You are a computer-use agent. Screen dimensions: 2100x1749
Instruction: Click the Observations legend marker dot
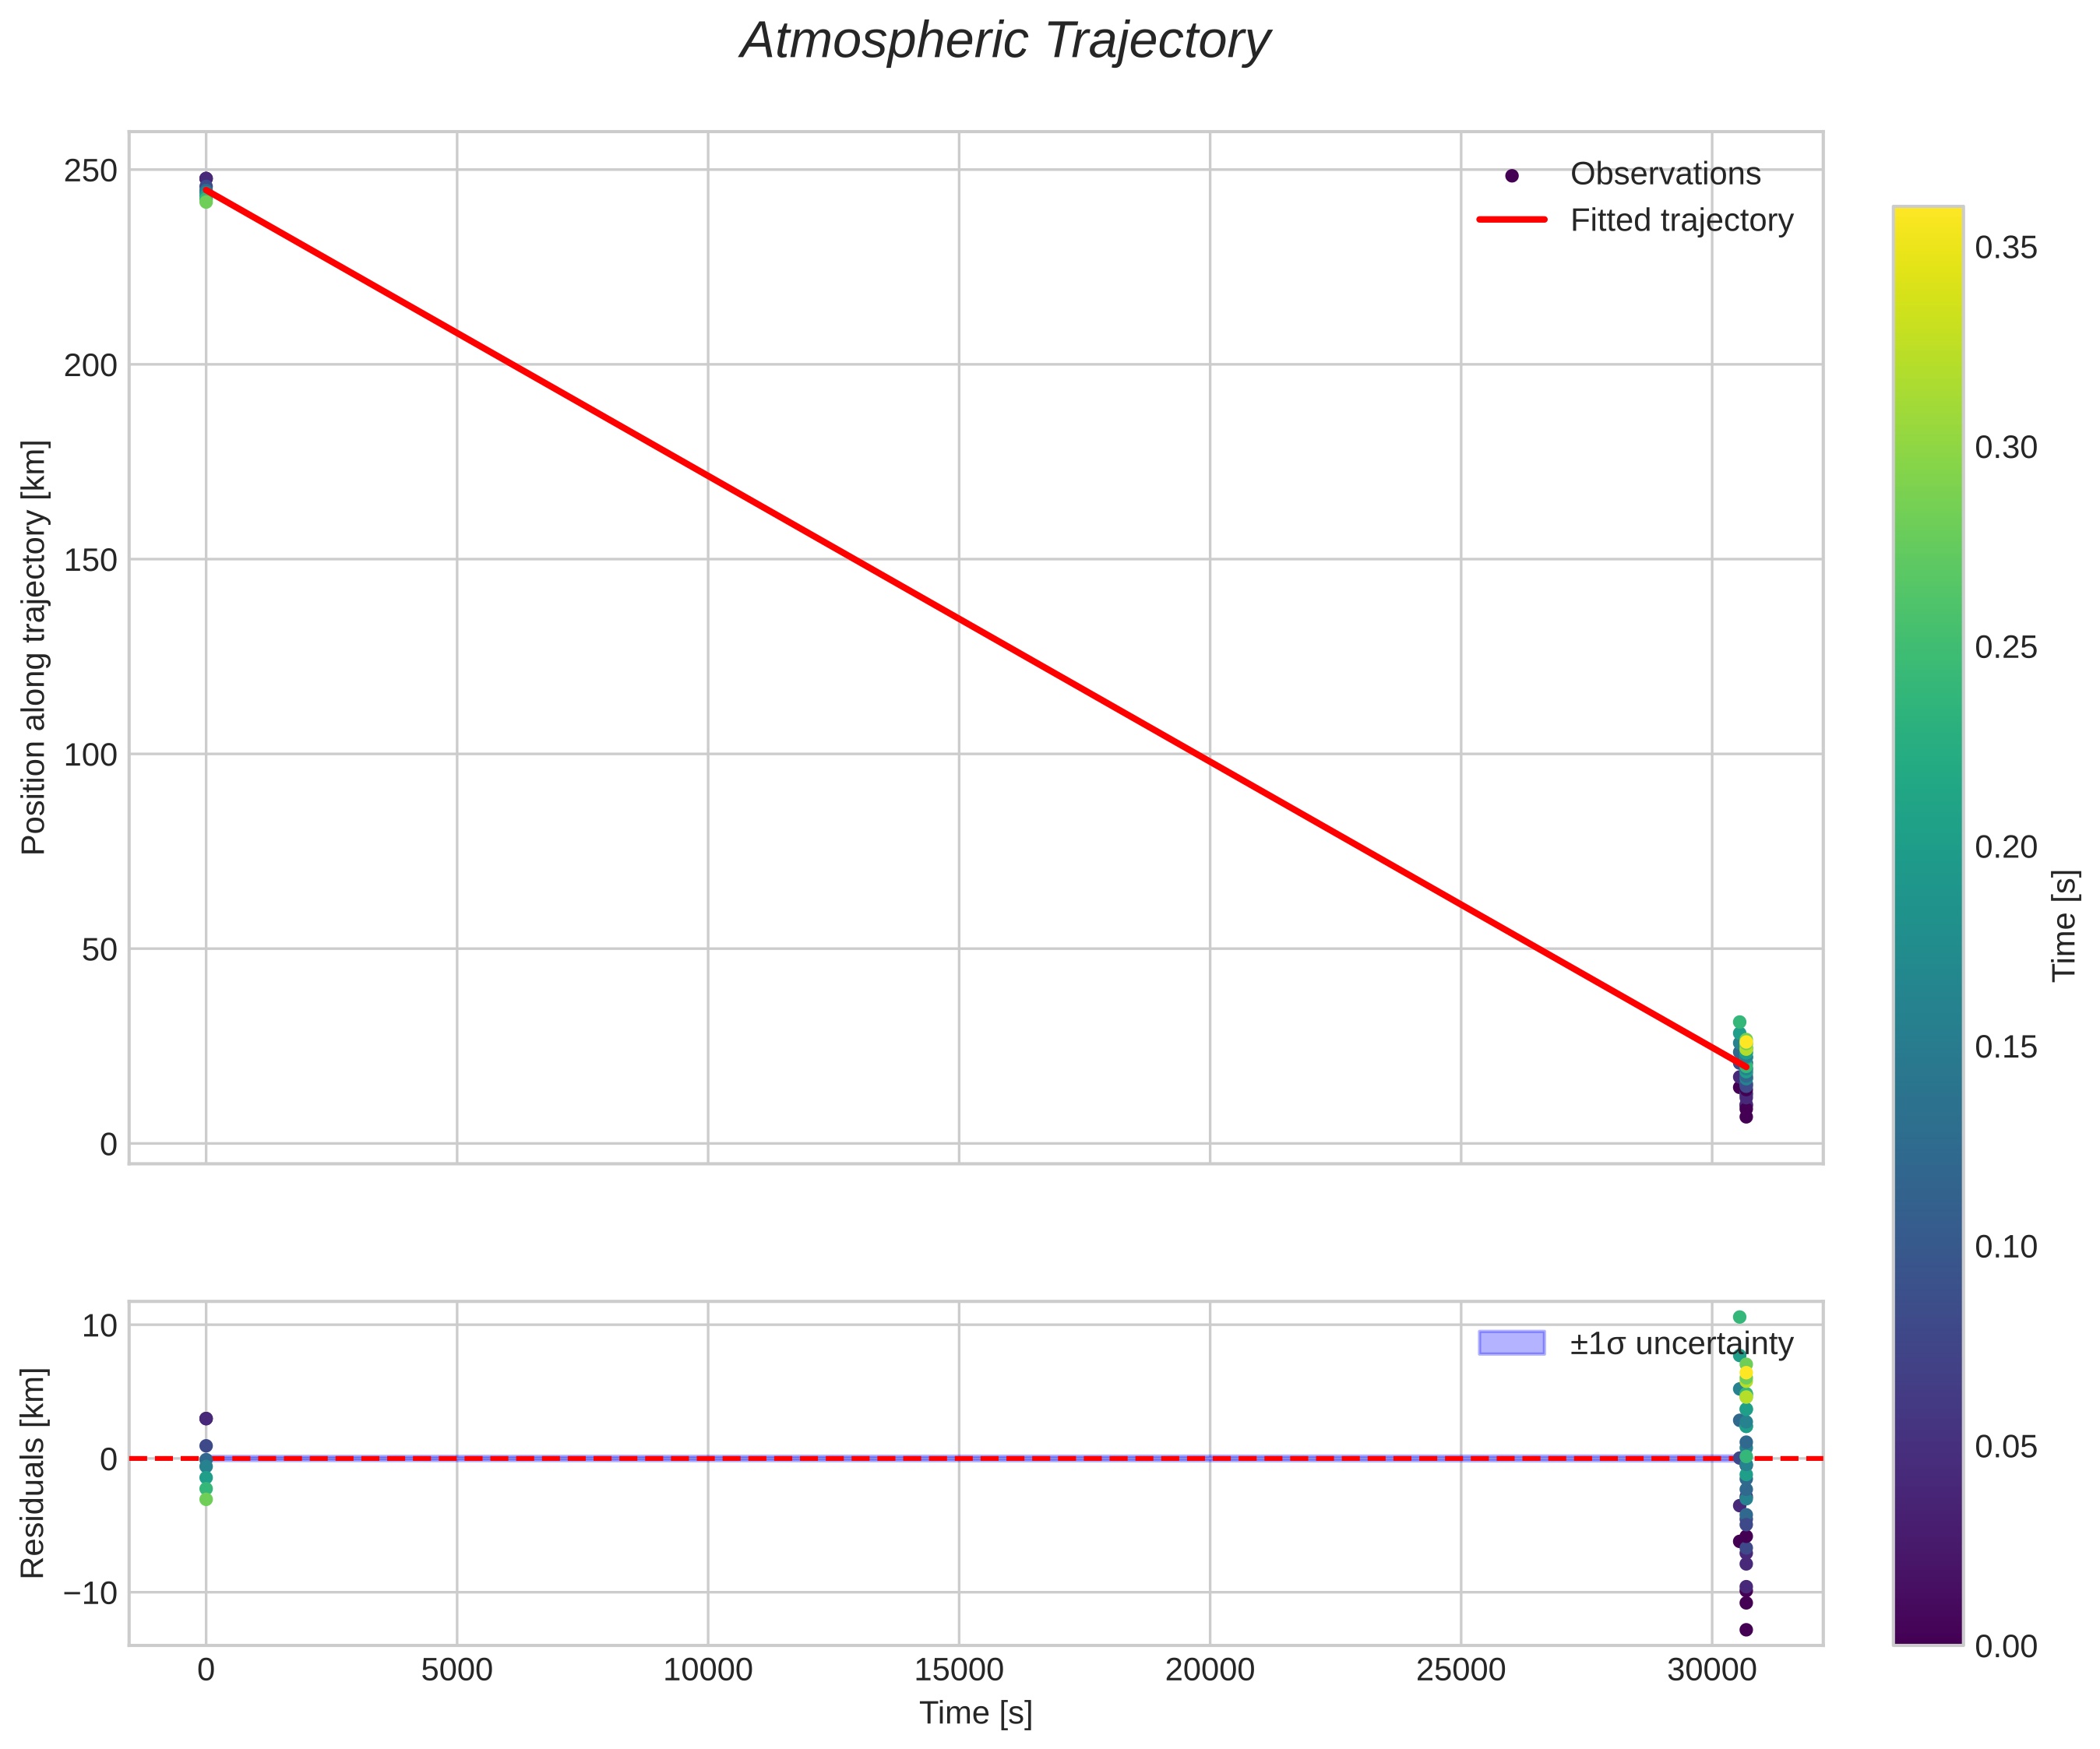coord(1511,175)
